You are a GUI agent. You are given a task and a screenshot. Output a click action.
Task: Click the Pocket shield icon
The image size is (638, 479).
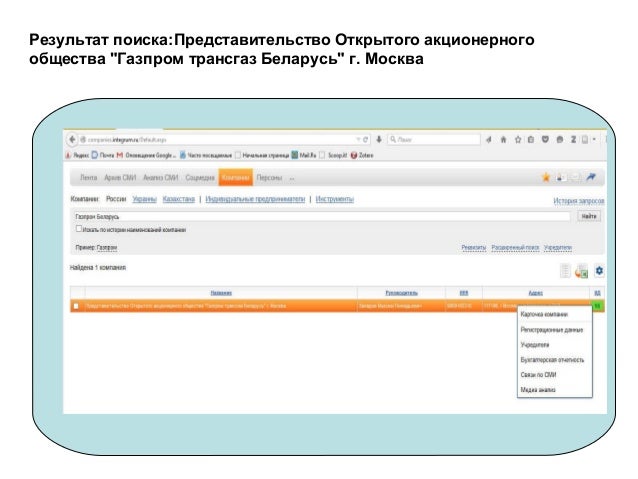(545, 140)
